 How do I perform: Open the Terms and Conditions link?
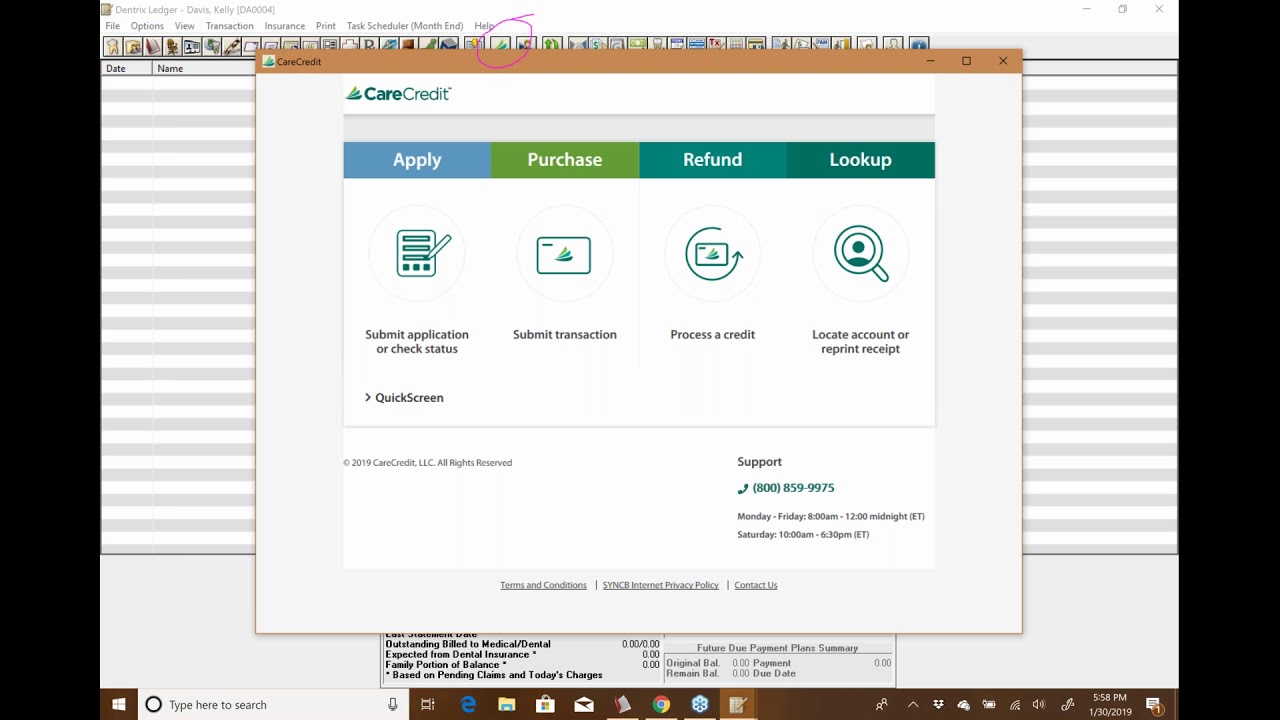(543, 585)
